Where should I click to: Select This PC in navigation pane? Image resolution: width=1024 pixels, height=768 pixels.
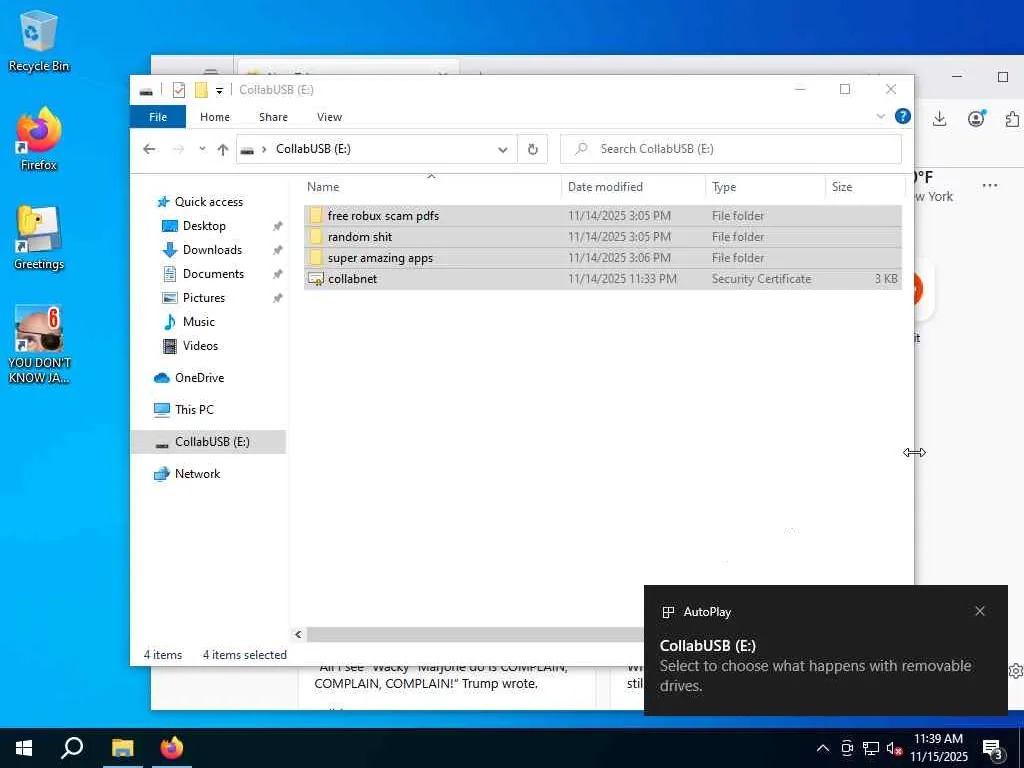[x=194, y=409]
